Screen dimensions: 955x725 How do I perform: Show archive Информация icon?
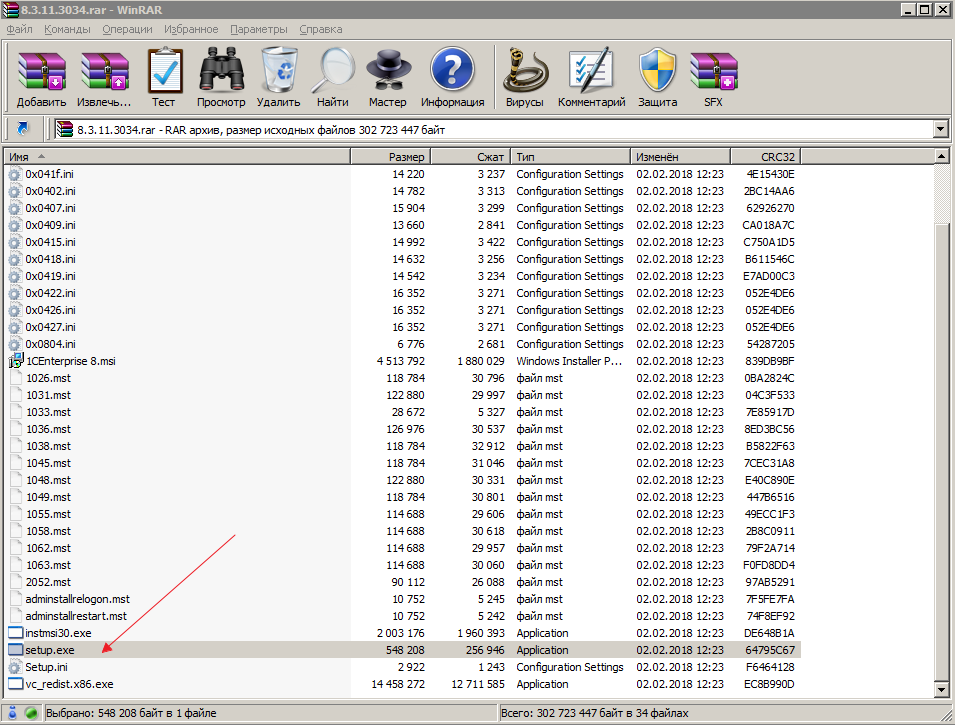point(452,70)
